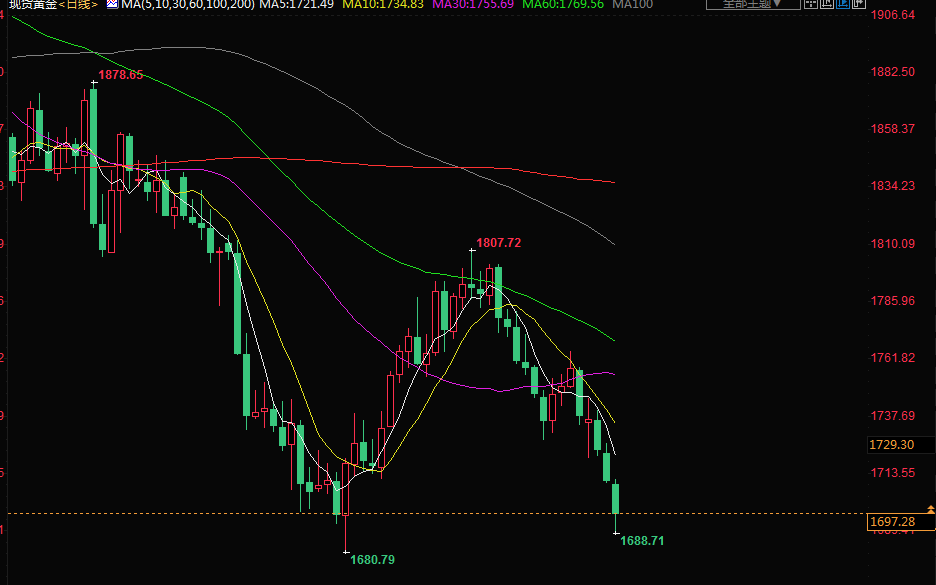The width and height of the screenshot is (936, 585).
Task: Switch the 日线 period label
Action: point(78,5)
